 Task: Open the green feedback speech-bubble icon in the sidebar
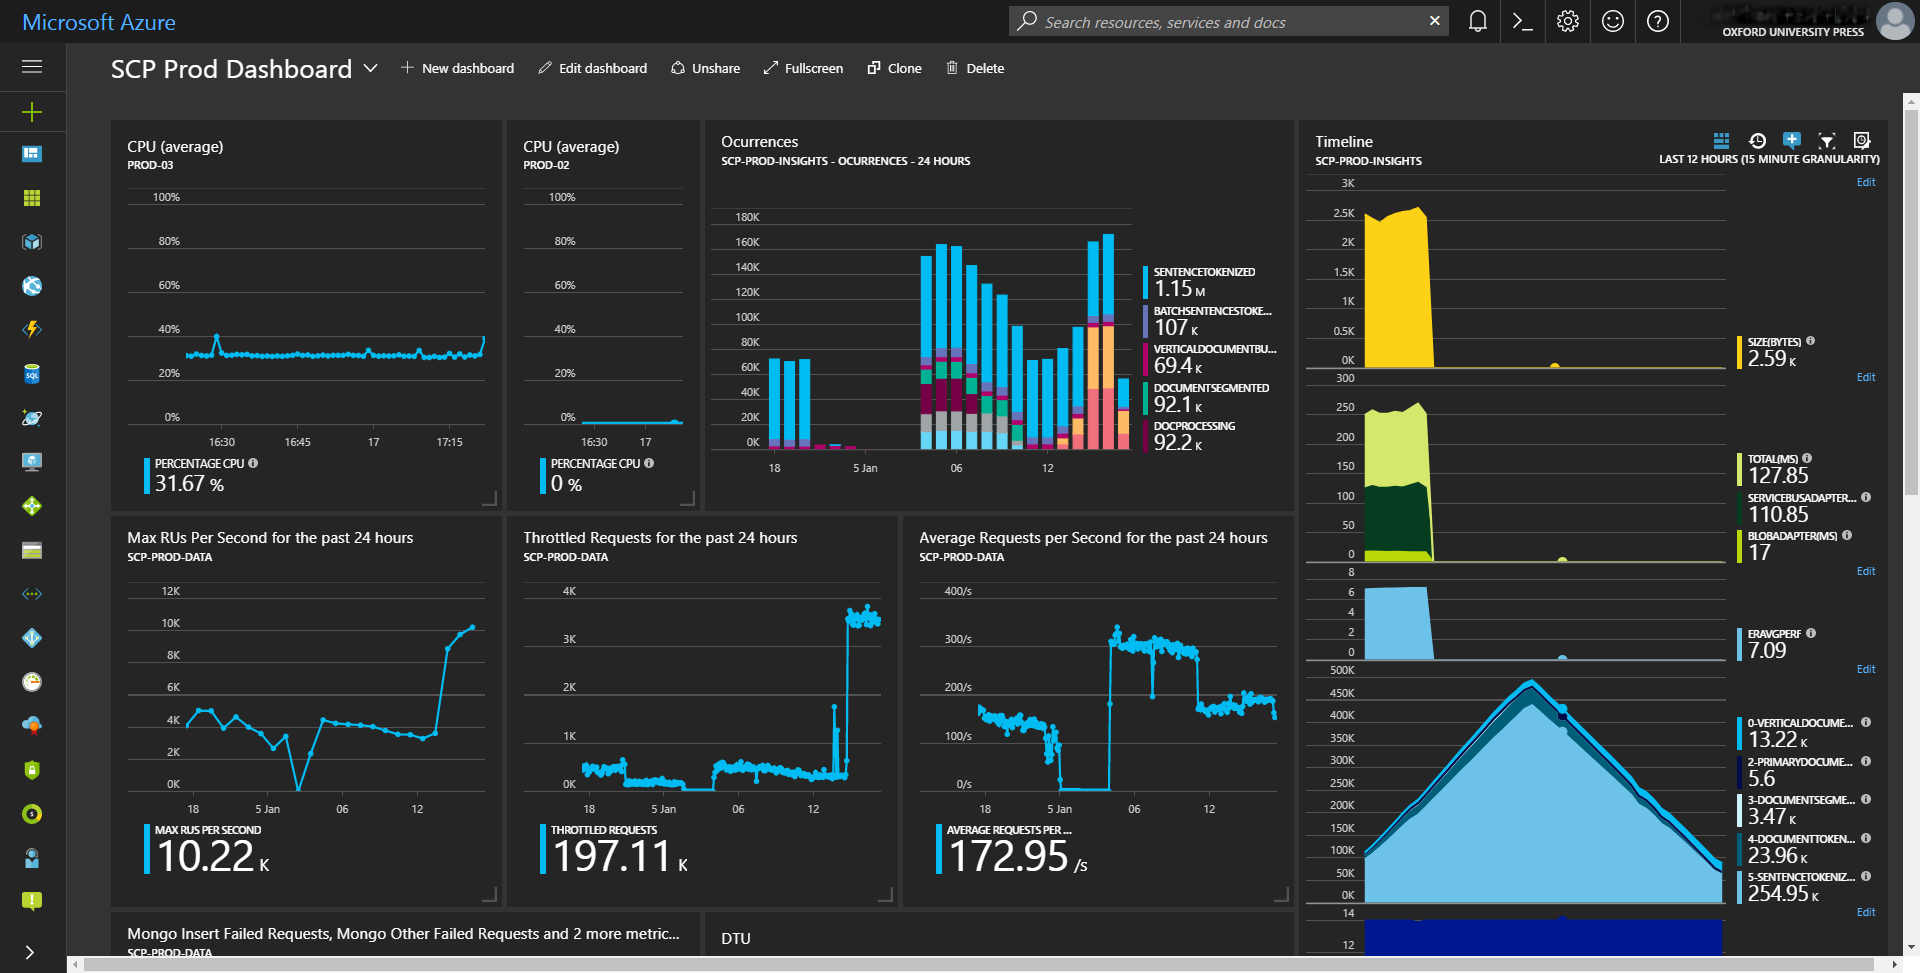click(32, 902)
